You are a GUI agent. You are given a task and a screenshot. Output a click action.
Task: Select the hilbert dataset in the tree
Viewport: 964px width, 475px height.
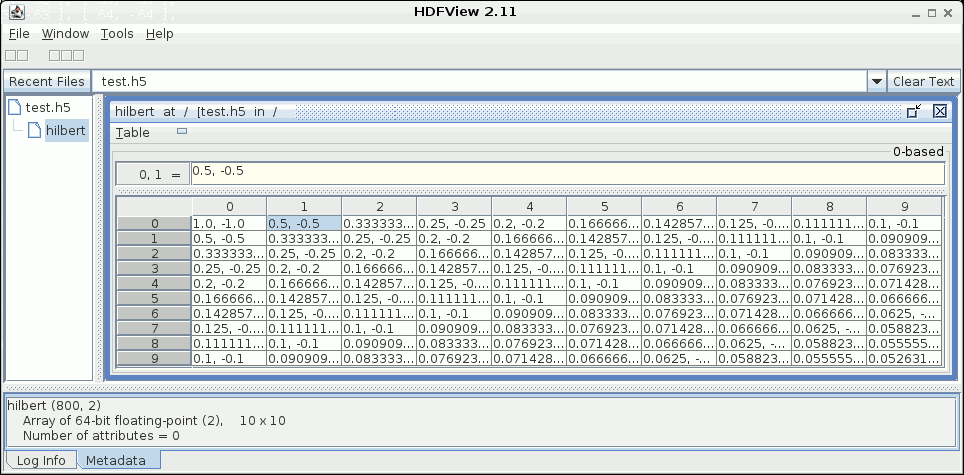pos(66,130)
